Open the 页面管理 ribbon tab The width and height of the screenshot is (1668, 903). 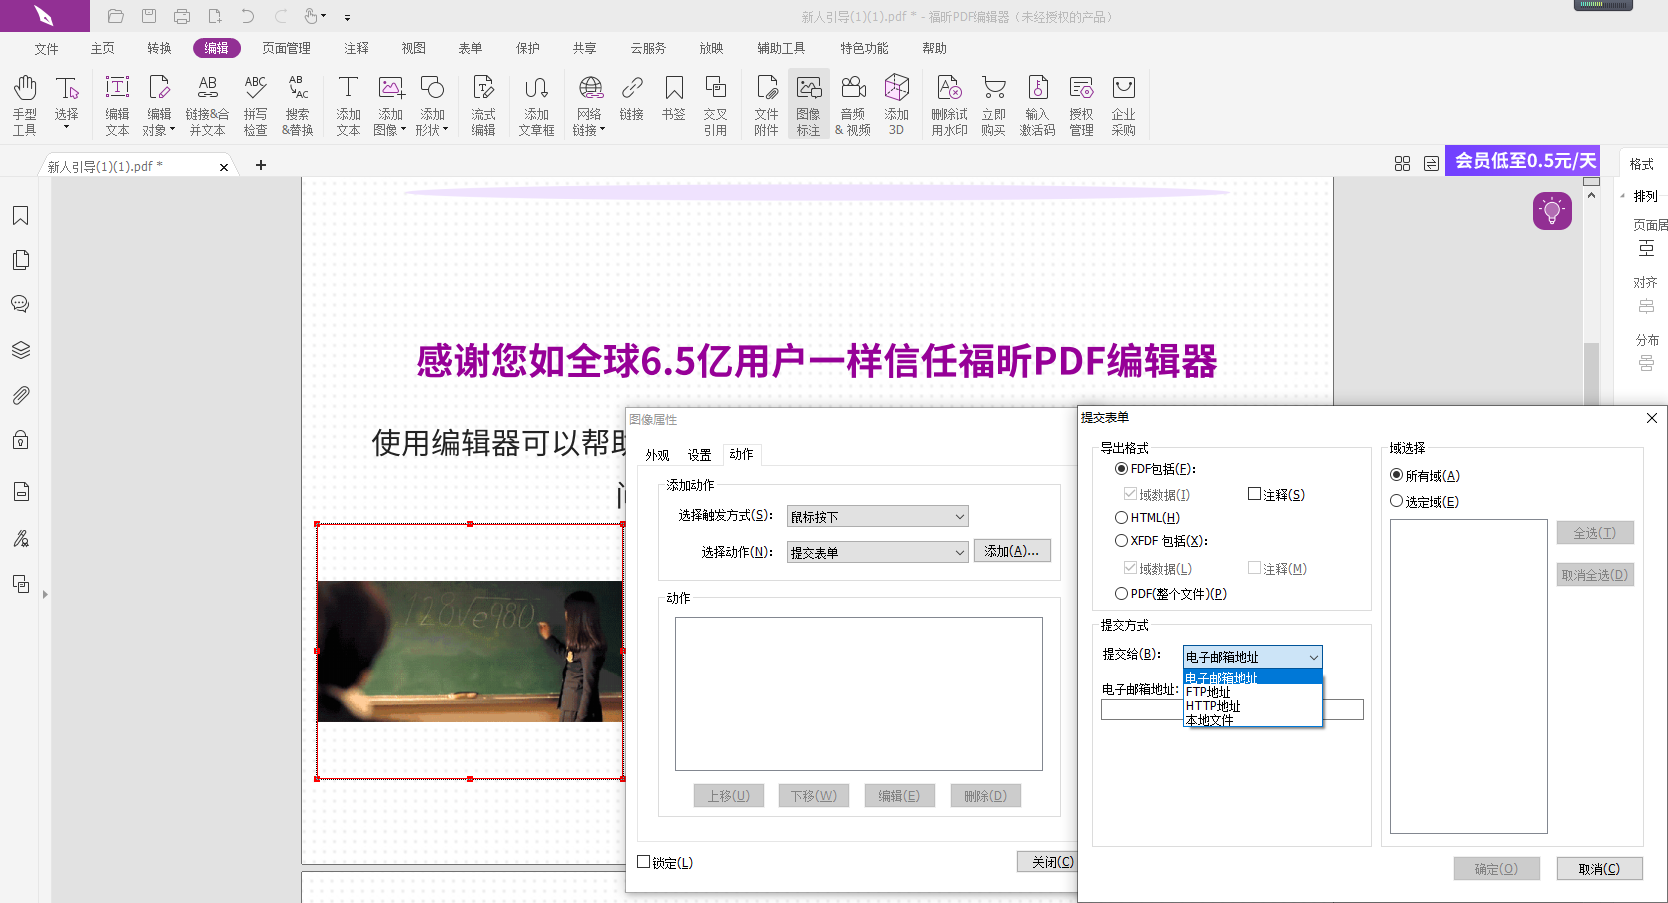(x=286, y=47)
